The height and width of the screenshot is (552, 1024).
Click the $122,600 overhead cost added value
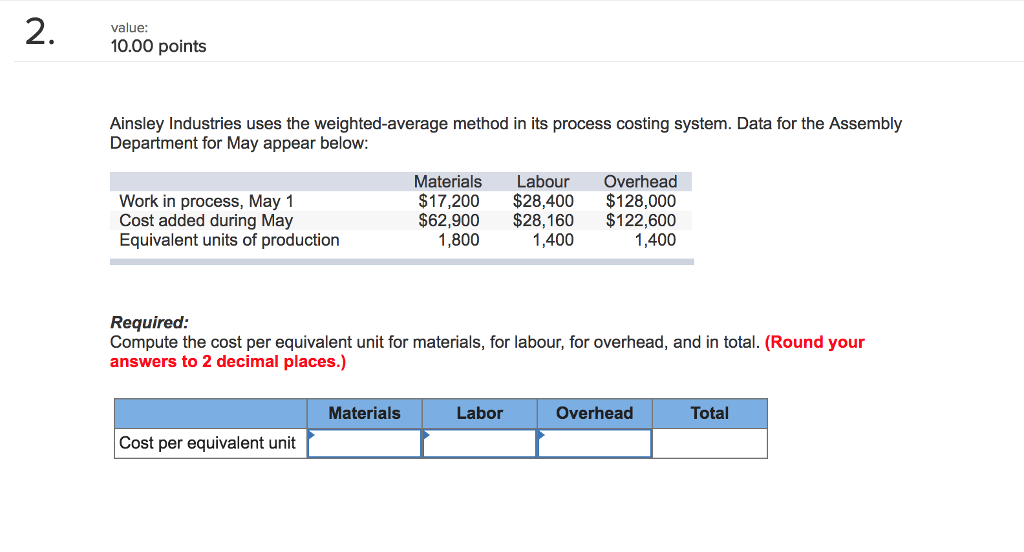tap(641, 221)
